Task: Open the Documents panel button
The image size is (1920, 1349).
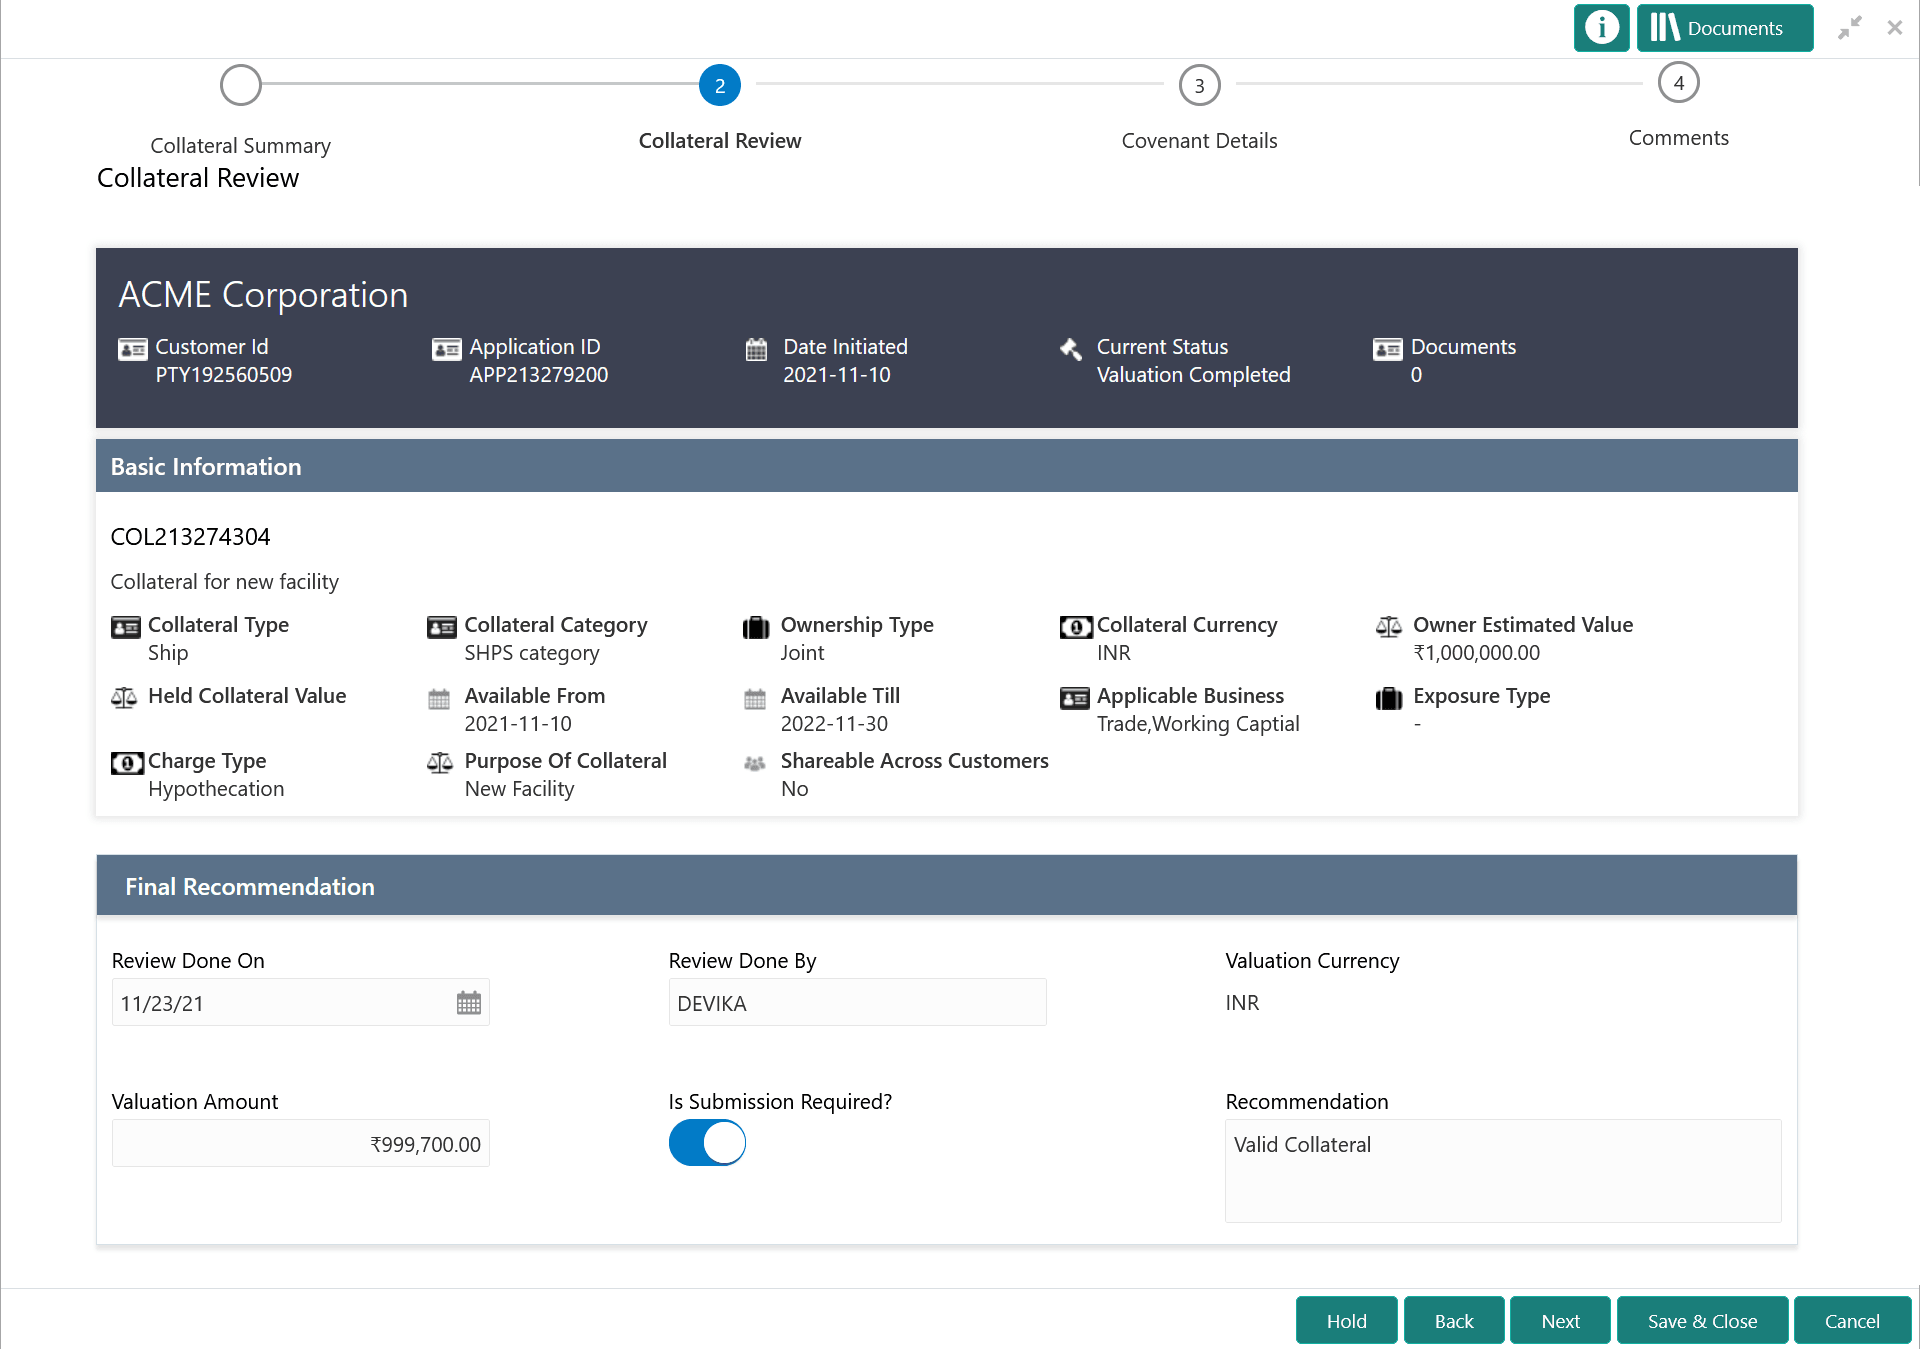Action: click(1724, 28)
